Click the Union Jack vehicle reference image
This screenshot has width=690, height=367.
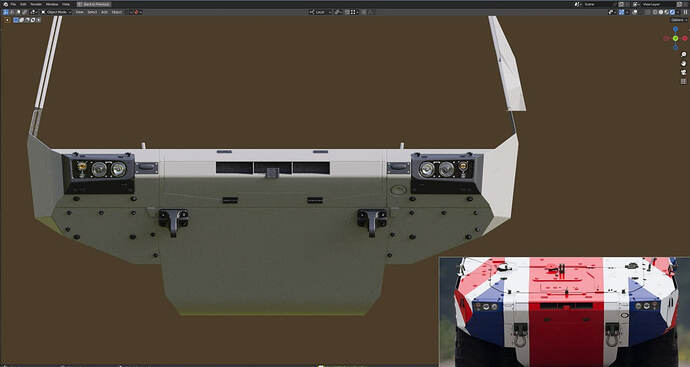(564, 312)
